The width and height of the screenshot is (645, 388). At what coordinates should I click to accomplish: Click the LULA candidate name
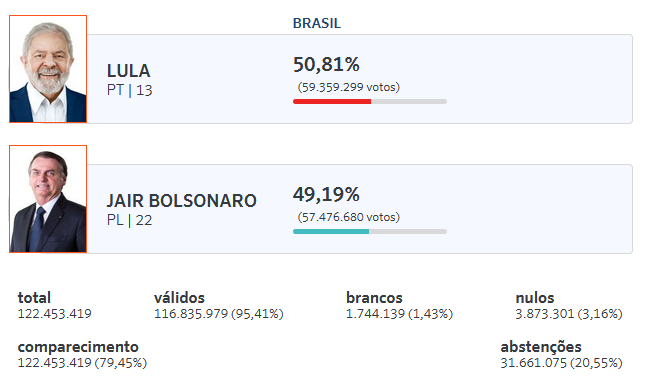click(129, 71)
